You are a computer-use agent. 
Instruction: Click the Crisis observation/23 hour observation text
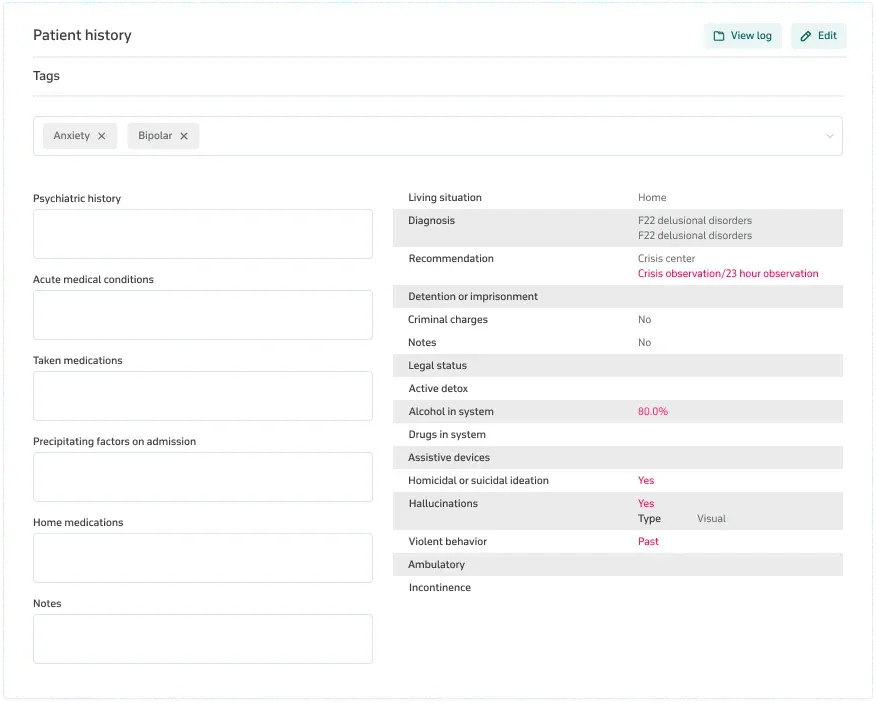tap(727, 274)
